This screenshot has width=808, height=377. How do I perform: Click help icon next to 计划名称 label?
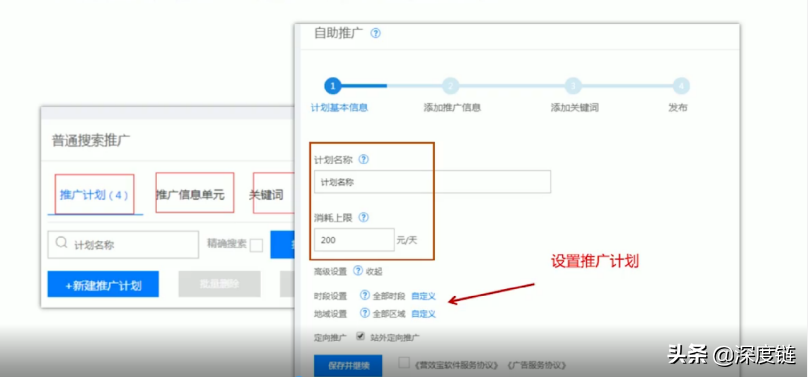(x=363, y=160)
